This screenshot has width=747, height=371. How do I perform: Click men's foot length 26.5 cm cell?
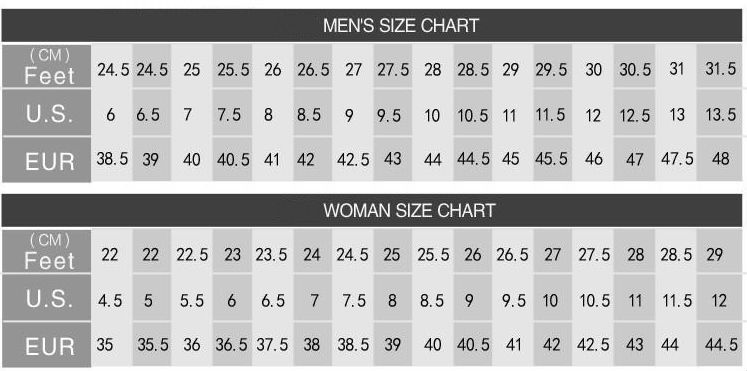[x=313, y=70]
